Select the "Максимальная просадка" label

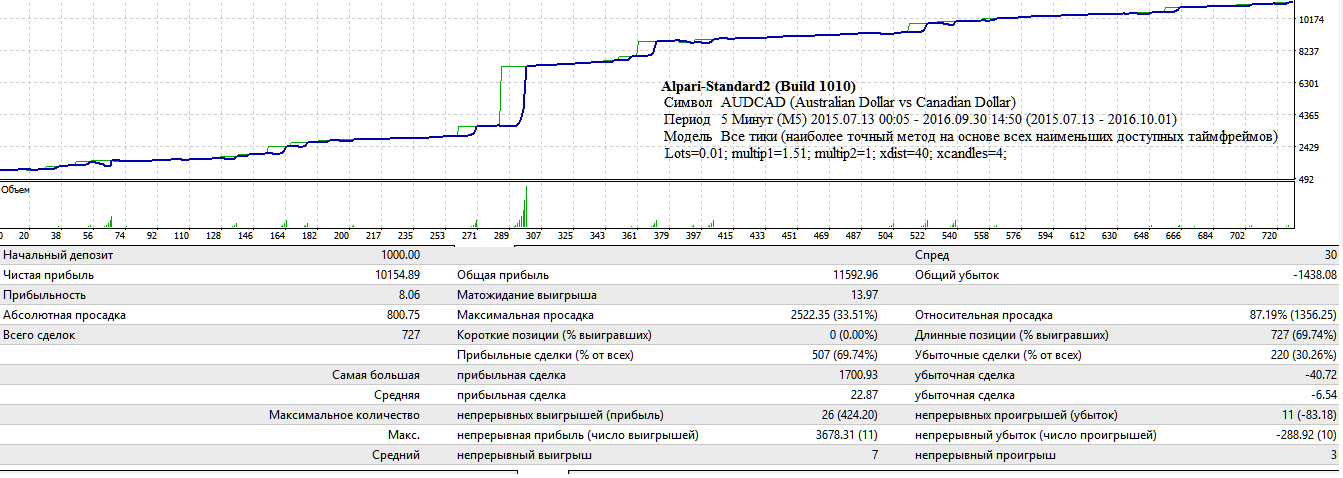[523, 315]
